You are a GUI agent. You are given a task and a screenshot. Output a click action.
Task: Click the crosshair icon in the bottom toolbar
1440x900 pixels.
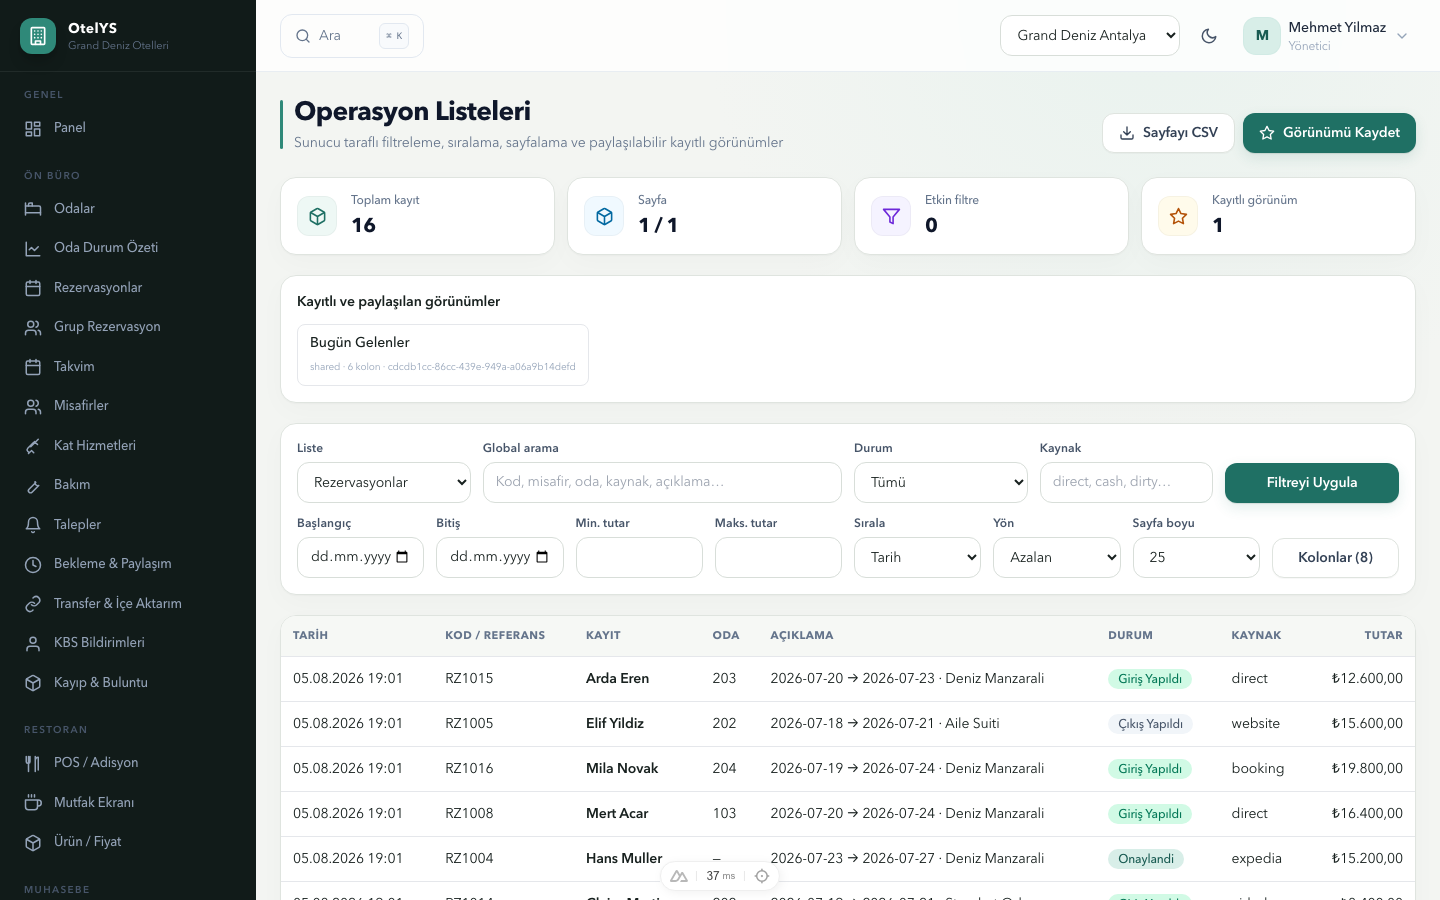pyautogui.click(x=762, y=876)
